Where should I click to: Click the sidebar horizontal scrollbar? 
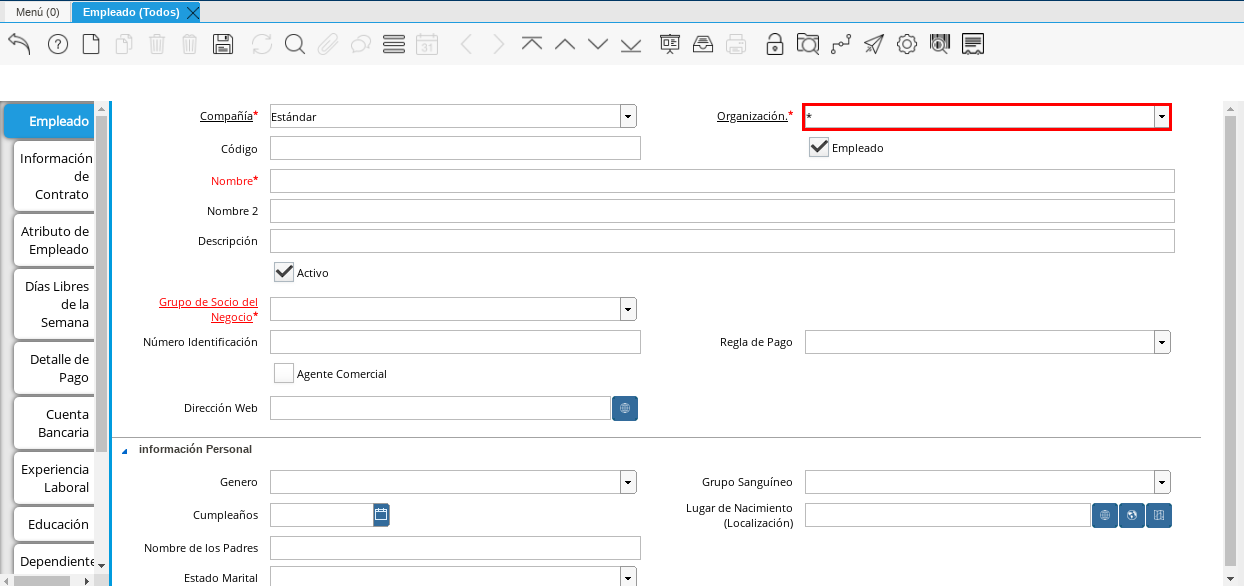[40, 580]
